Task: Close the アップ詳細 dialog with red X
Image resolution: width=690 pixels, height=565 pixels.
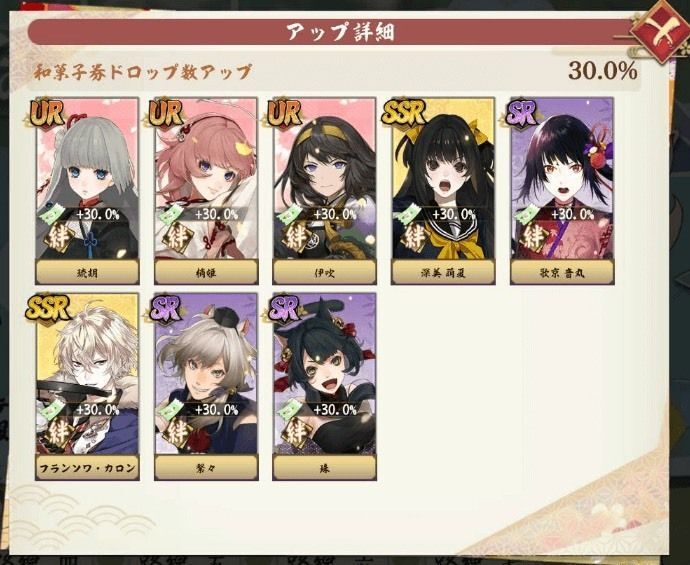Action: pyautogui.click(x=660, y=32)
